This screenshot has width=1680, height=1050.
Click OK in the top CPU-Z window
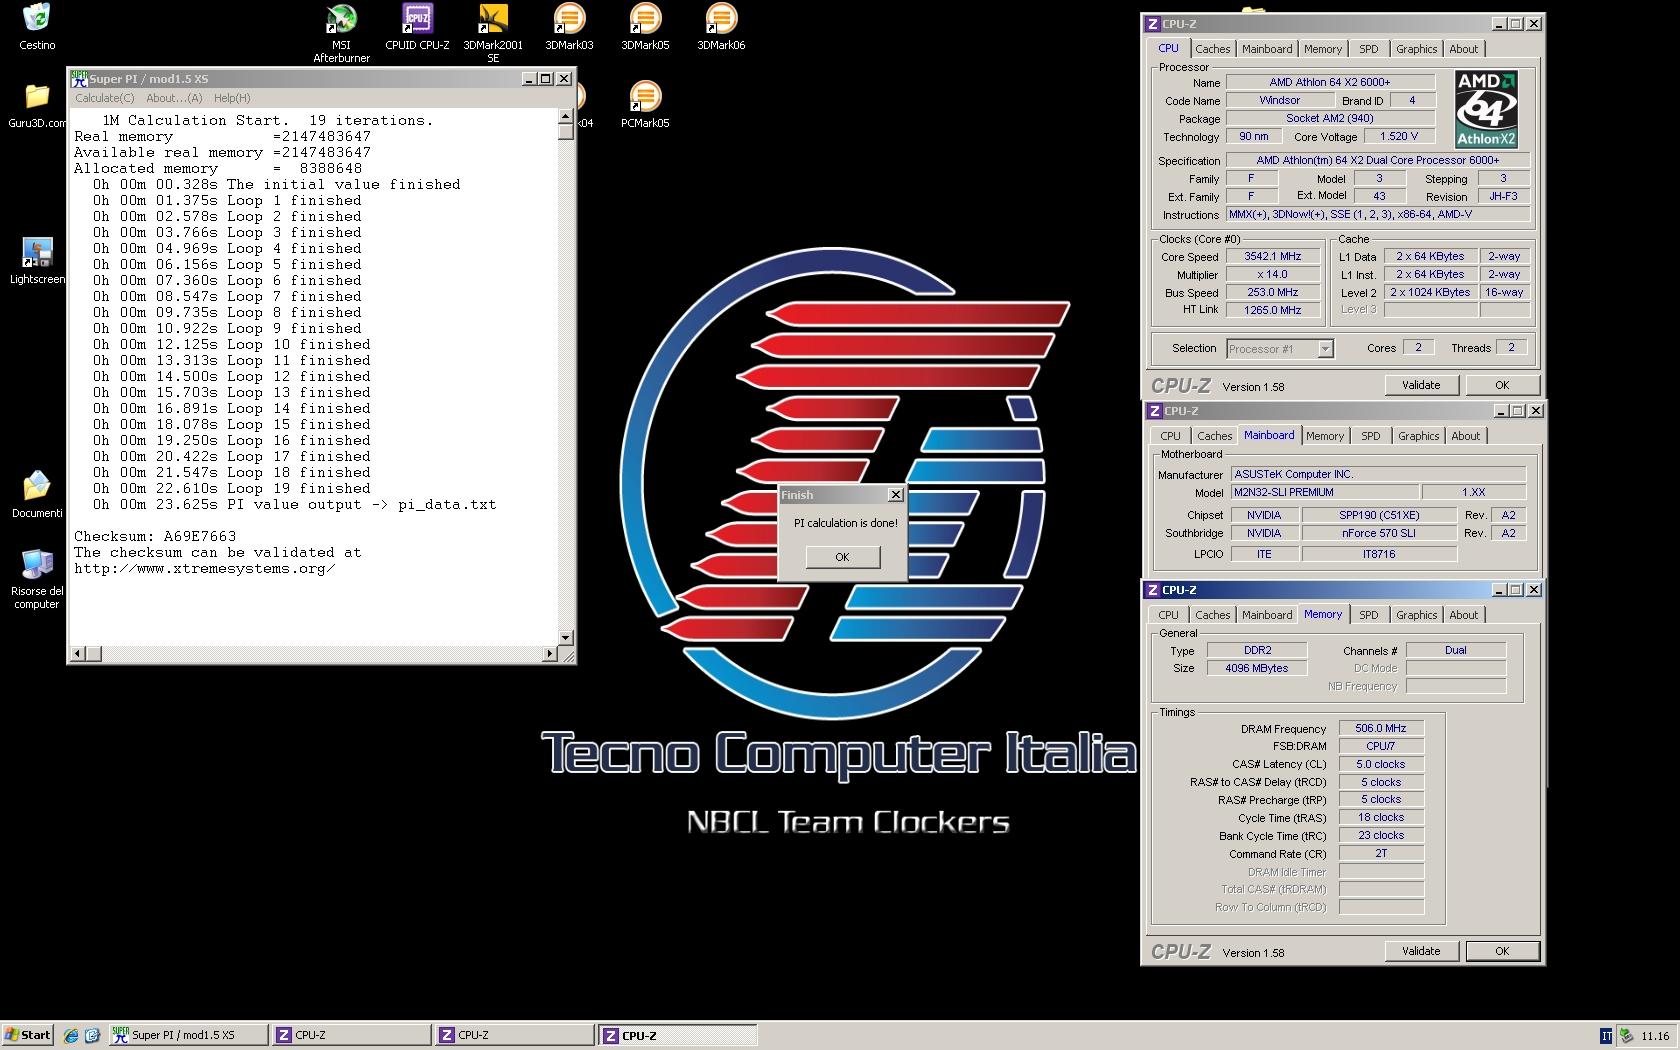1502,385
